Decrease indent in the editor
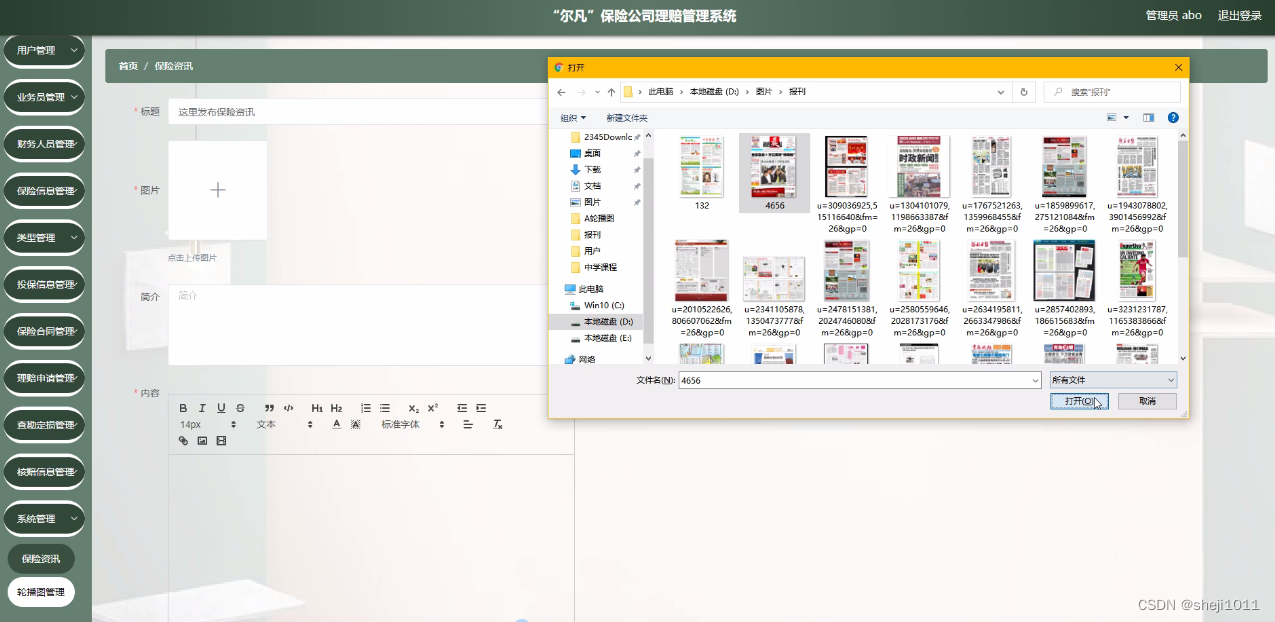 (462, 408)
